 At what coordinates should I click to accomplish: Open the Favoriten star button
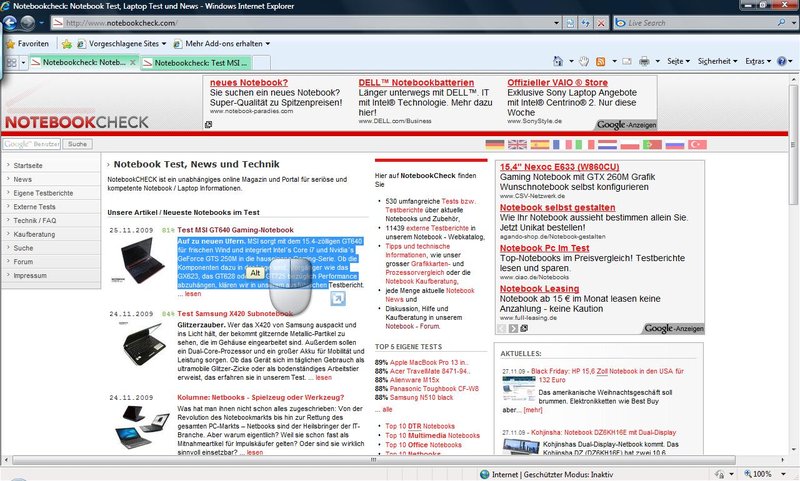[x=27, y=44]
